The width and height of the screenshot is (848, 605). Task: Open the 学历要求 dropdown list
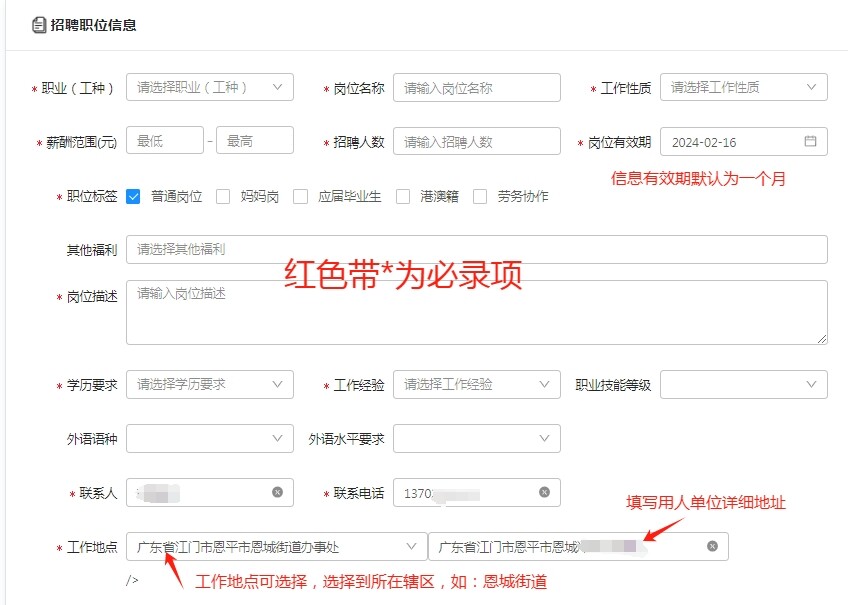(210, 384)
